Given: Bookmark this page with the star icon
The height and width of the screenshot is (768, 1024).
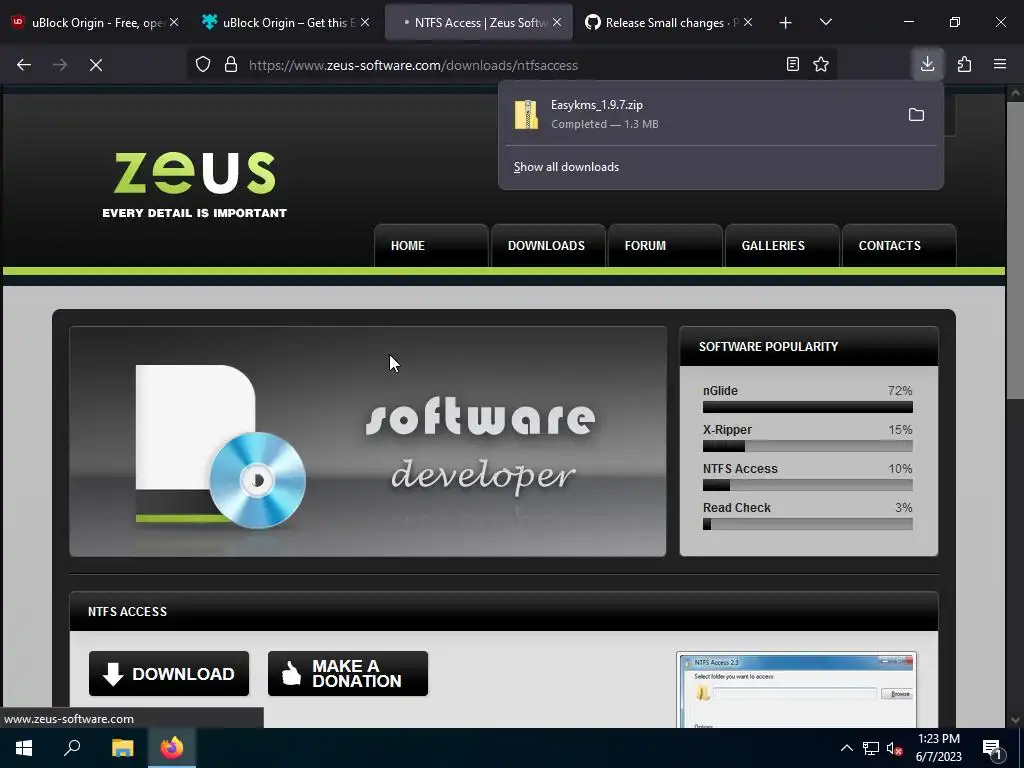Looking at the screenshot, I should coord(821,64).
